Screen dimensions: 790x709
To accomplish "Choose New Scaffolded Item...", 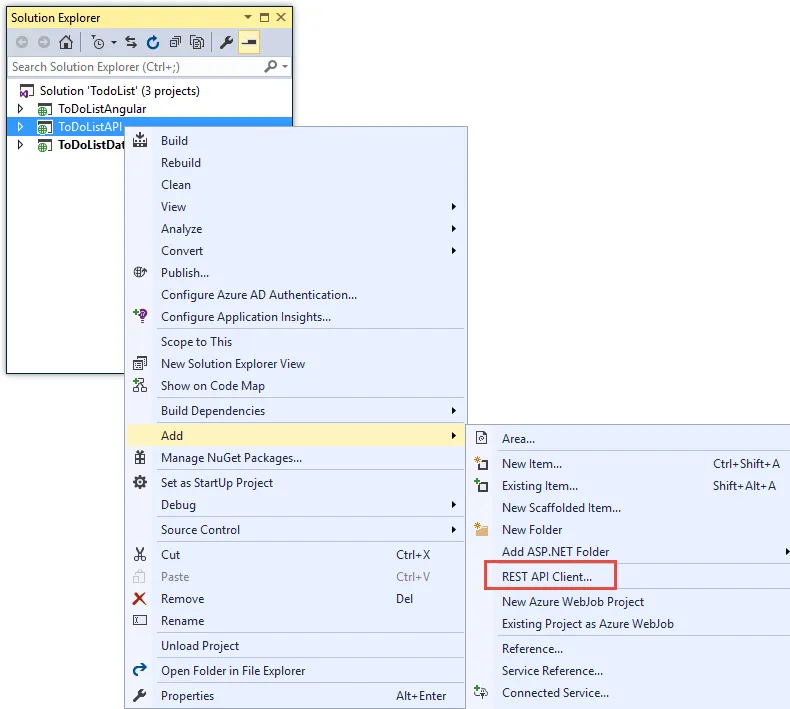I will [561, 507].
